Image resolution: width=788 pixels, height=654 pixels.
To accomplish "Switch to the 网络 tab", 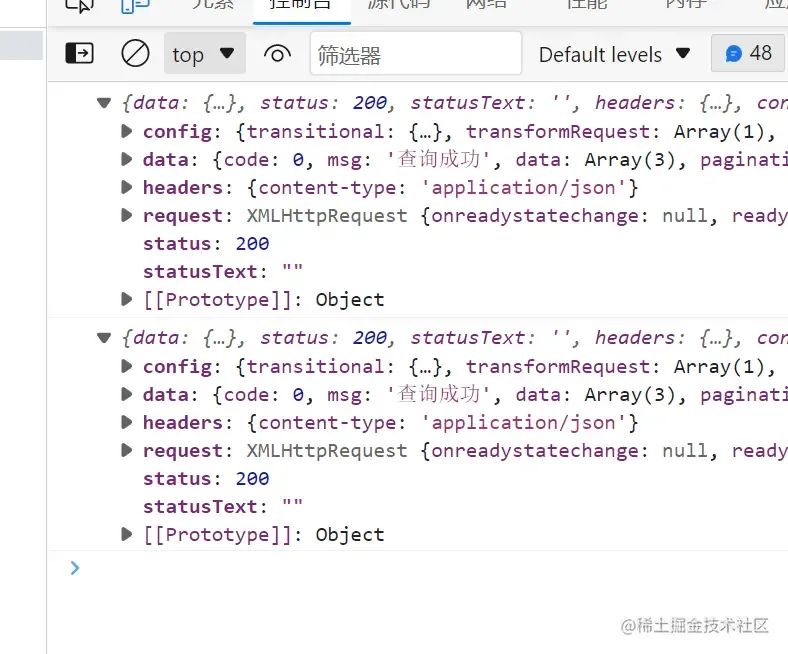I will click(493, 5).
